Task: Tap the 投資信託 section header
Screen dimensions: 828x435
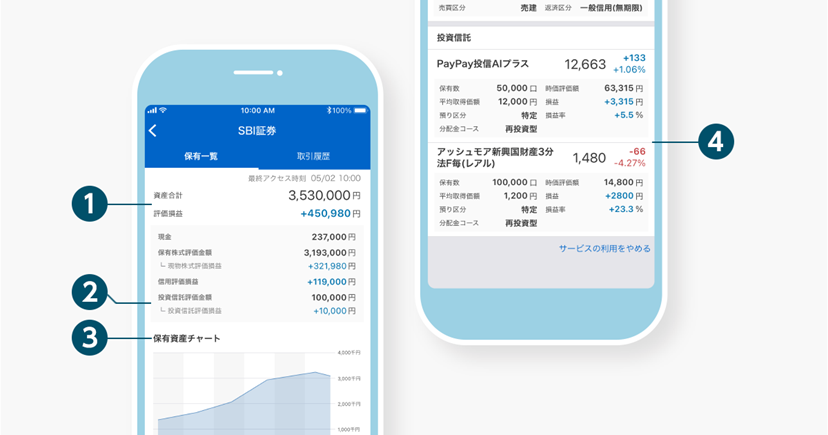Action: 454,38
